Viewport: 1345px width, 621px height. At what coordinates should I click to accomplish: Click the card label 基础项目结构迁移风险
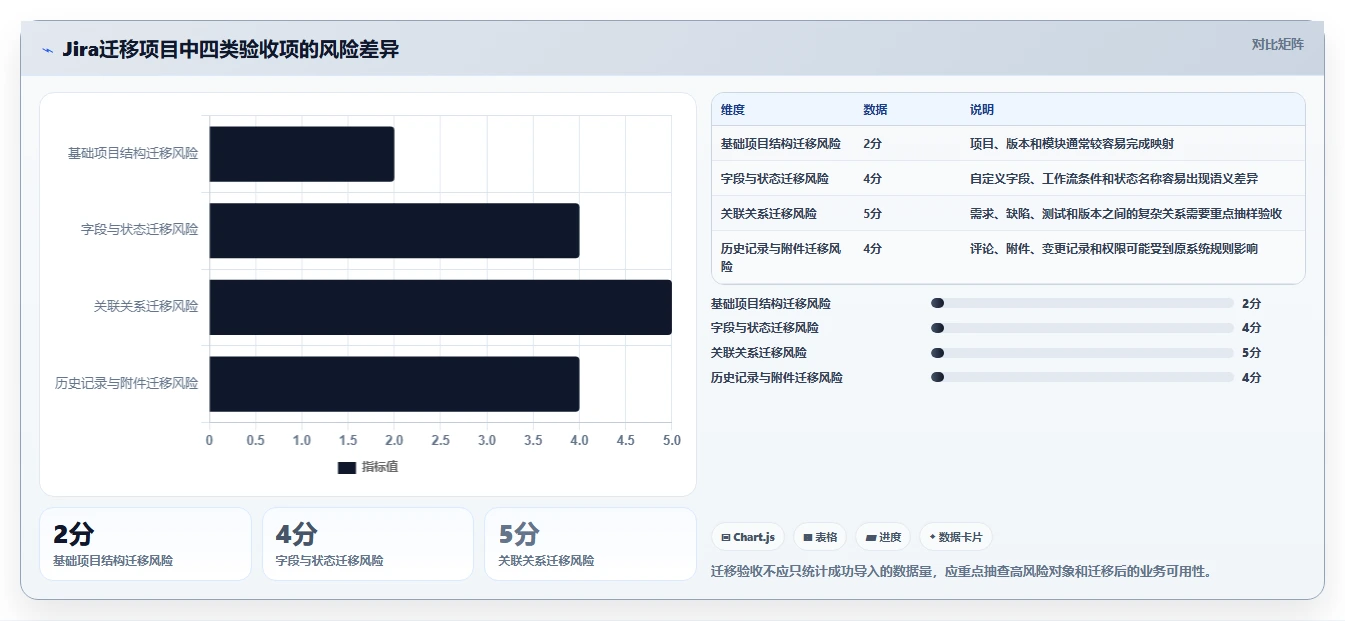pyautogui.click(x=113, y=561)
